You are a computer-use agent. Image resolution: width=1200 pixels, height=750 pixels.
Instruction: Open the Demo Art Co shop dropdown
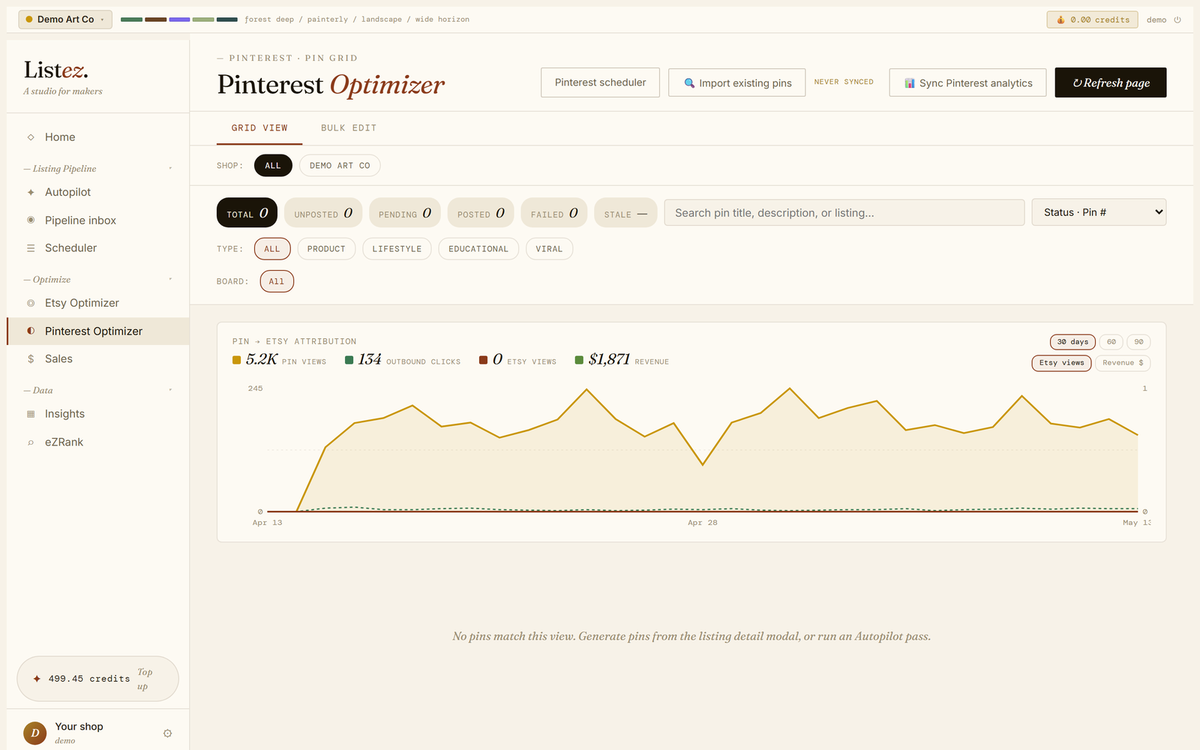pos(65,19)
